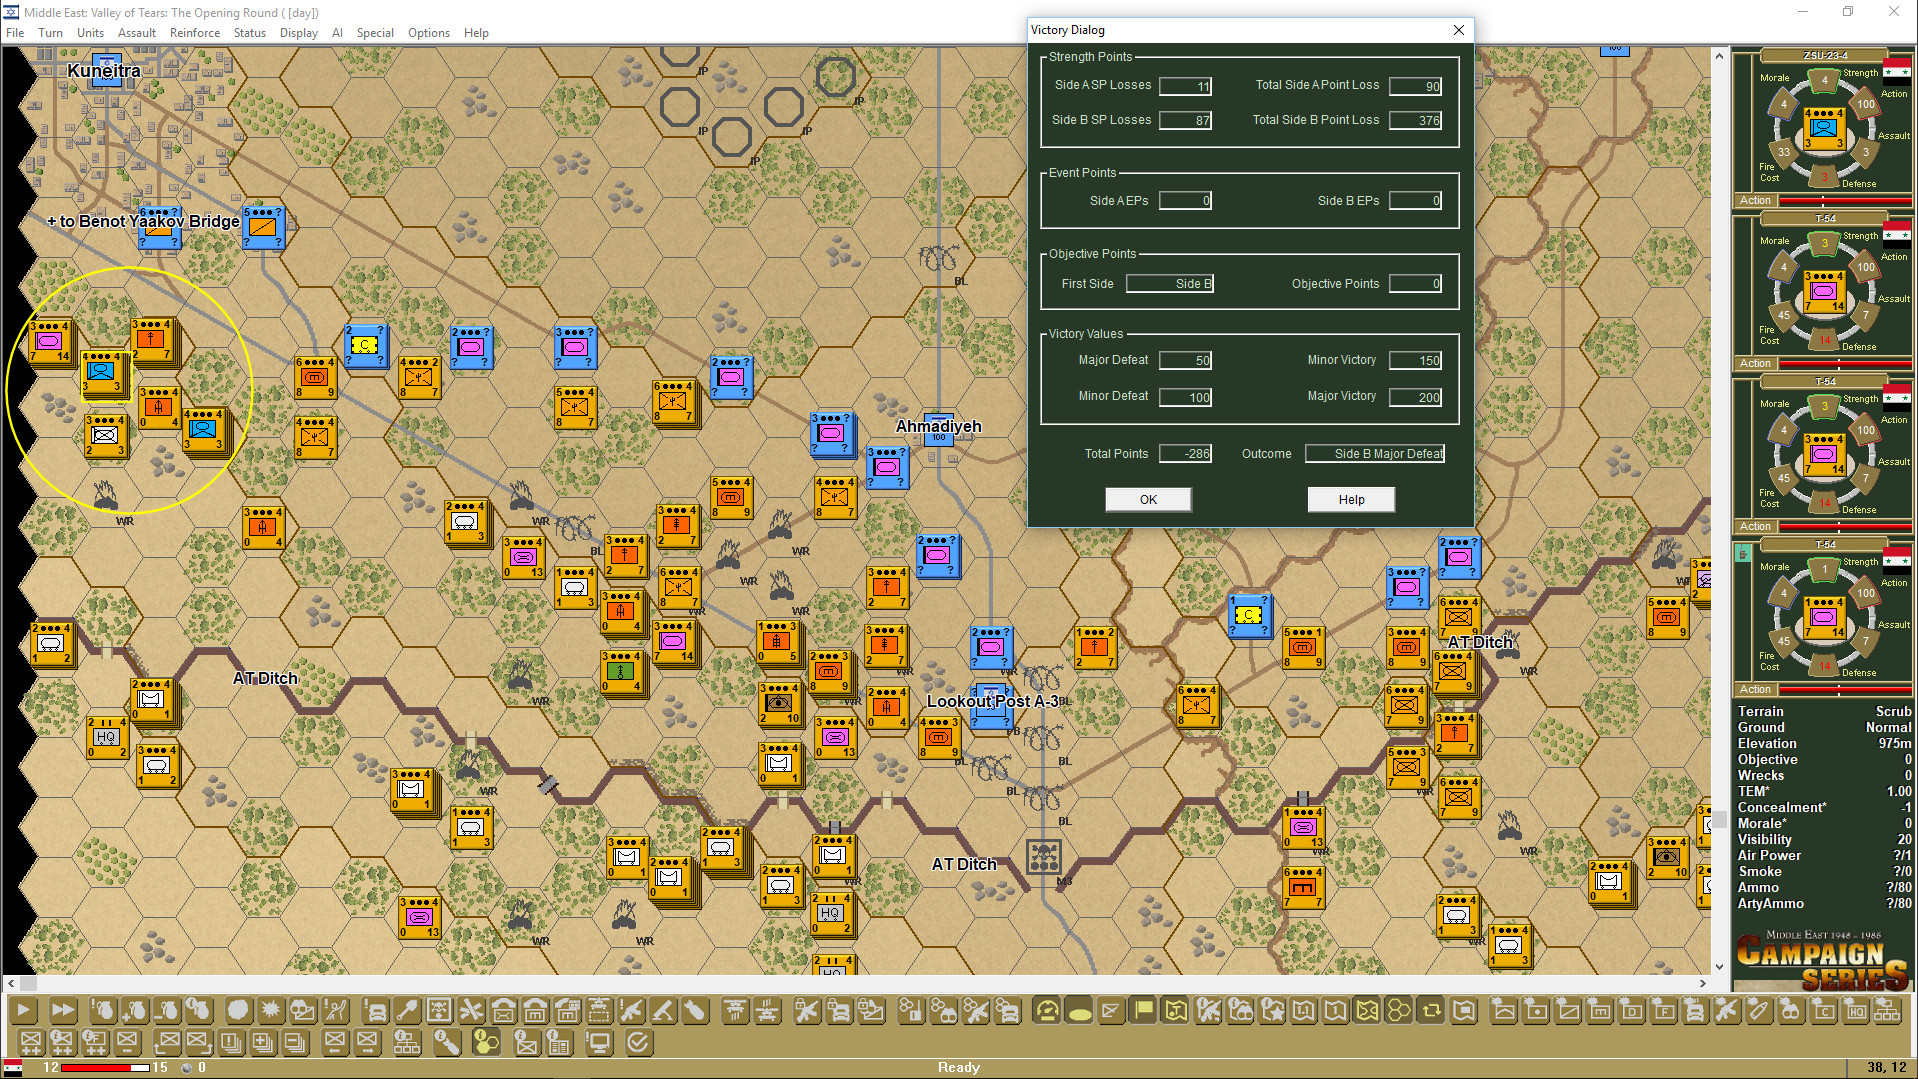Open the Options menu

point(429,32)
